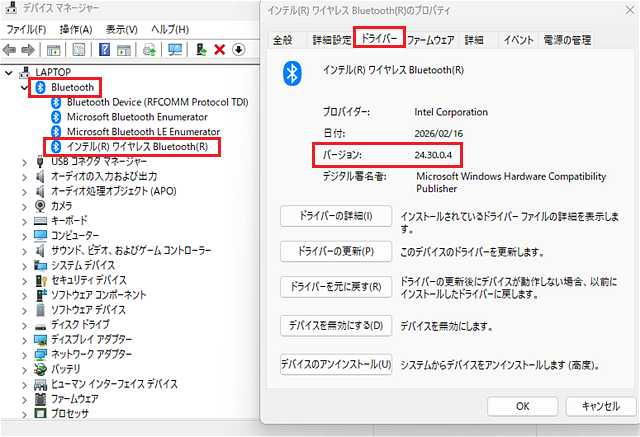
Task: Click the scan for hardware changes icon
Action: [x=175, y=50]
